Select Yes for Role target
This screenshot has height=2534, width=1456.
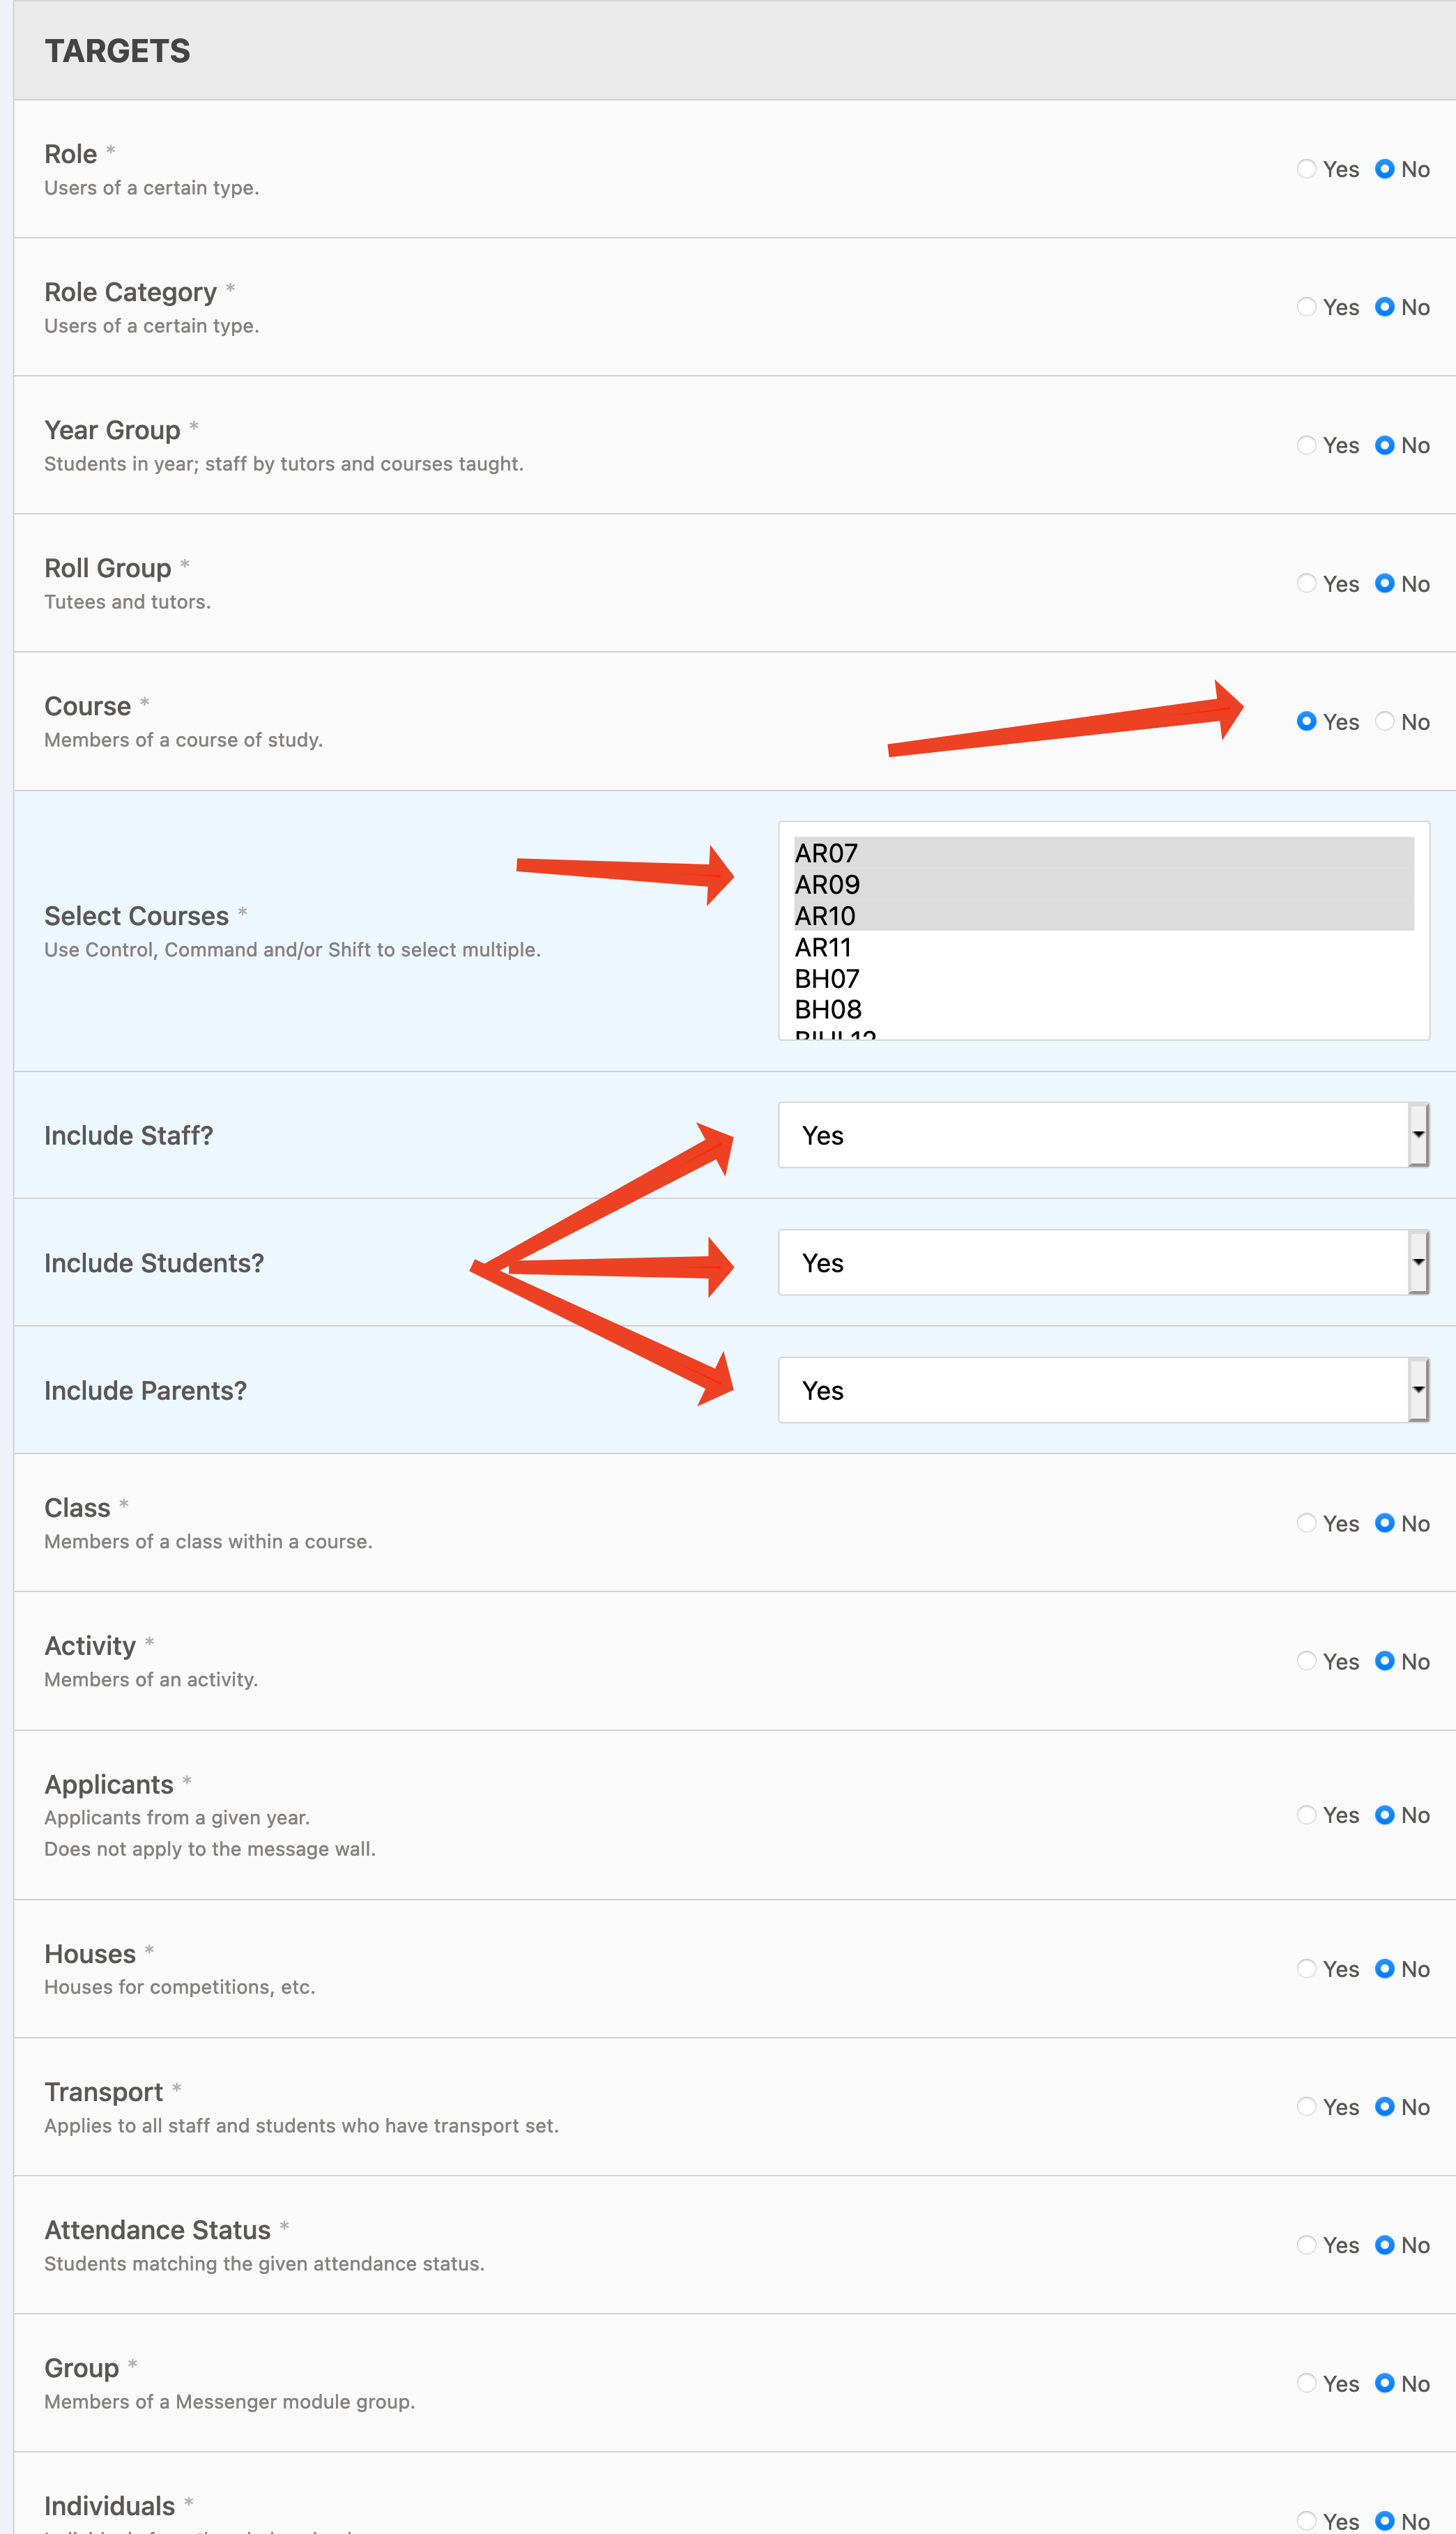click(x=1306, y=169)
